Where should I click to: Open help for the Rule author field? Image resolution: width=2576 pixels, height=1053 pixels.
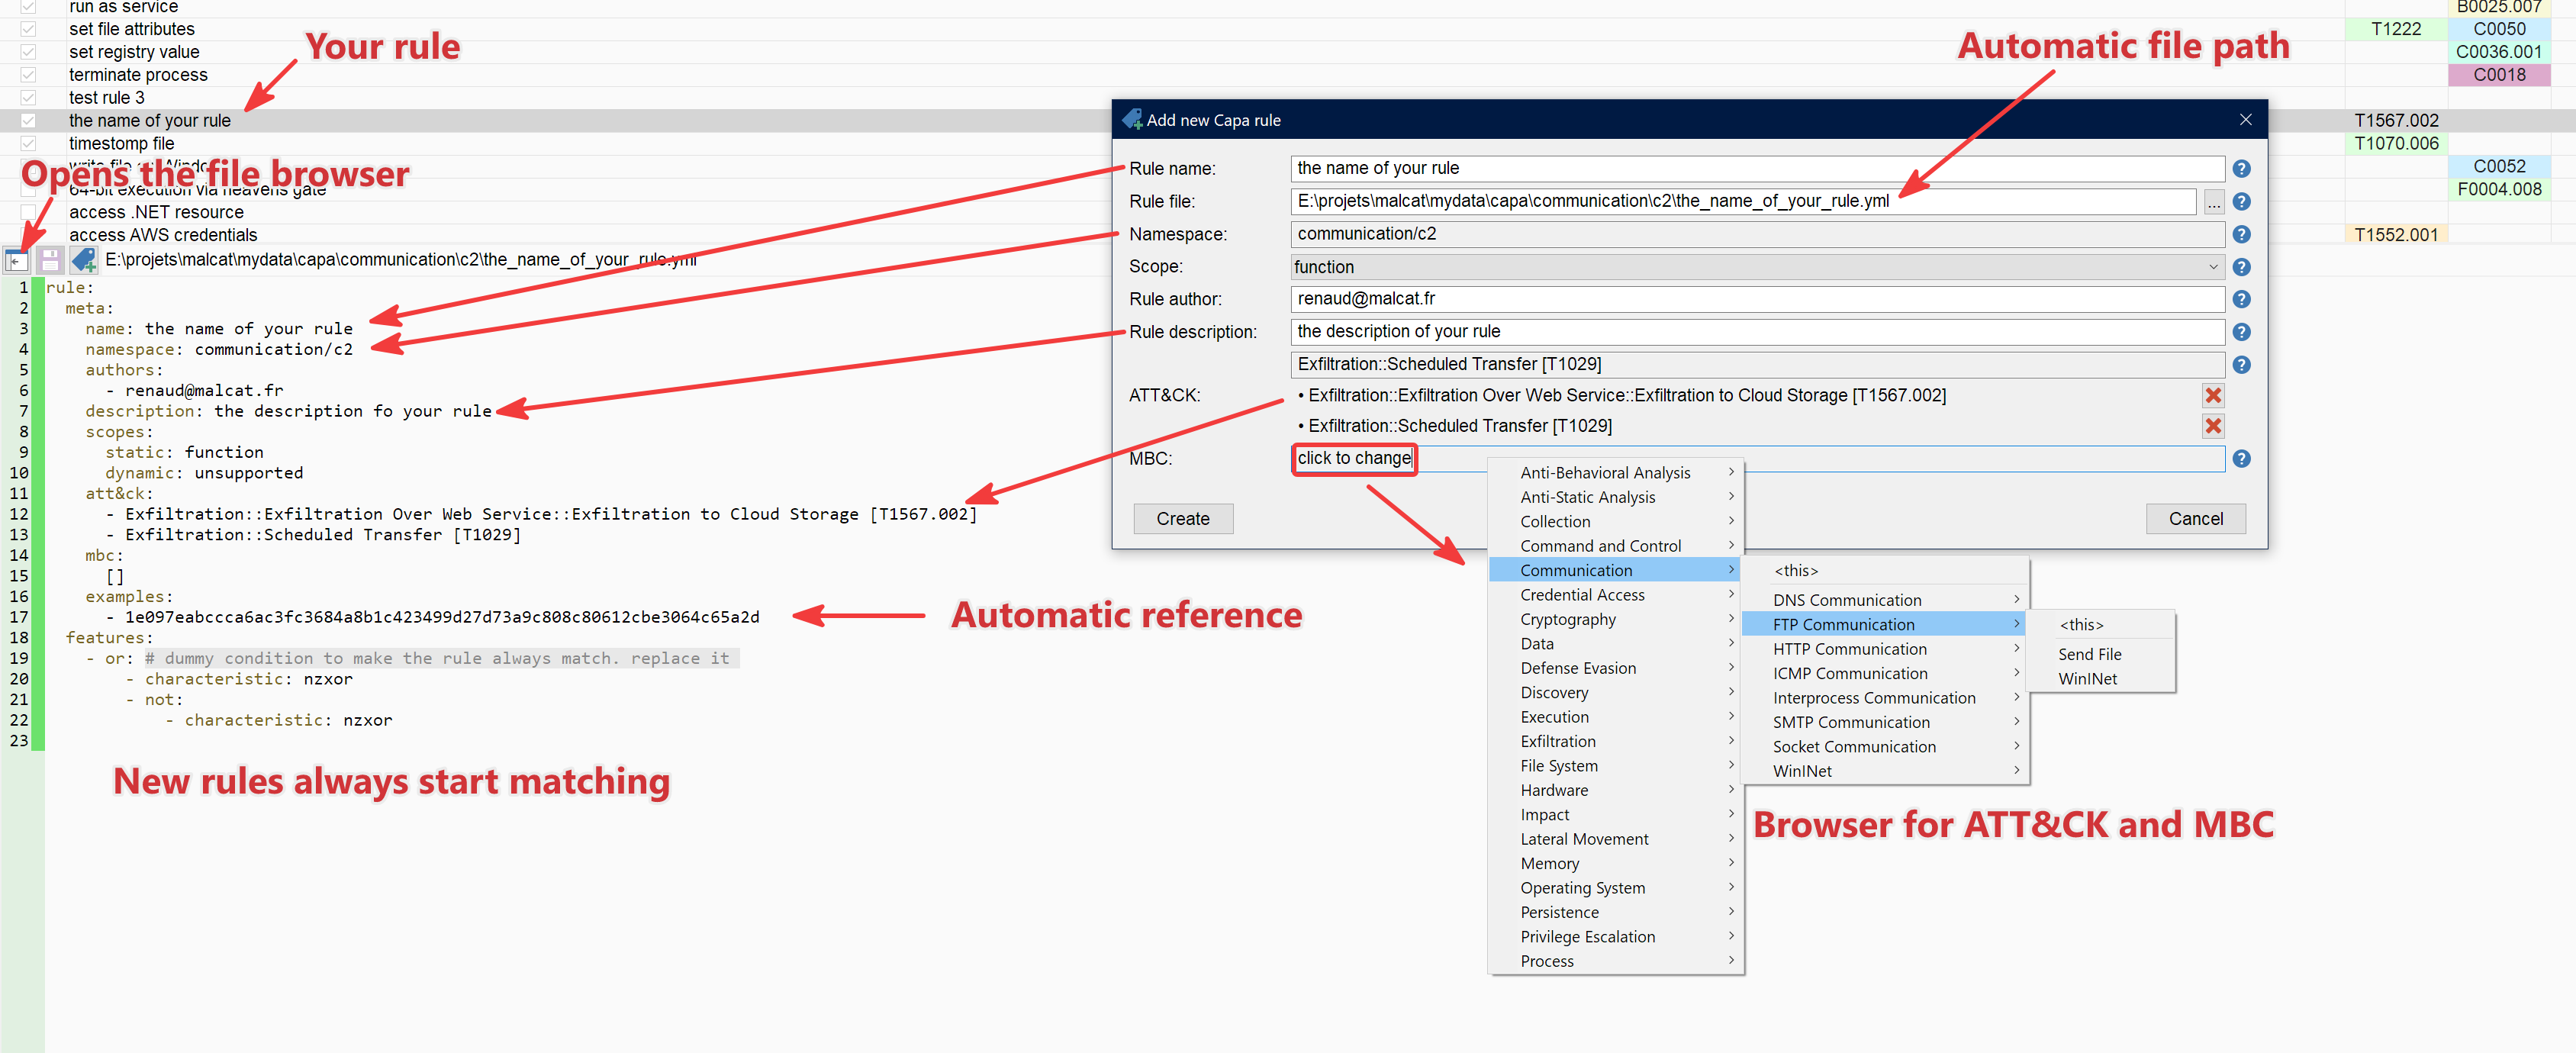click(x=2241, y=299)
